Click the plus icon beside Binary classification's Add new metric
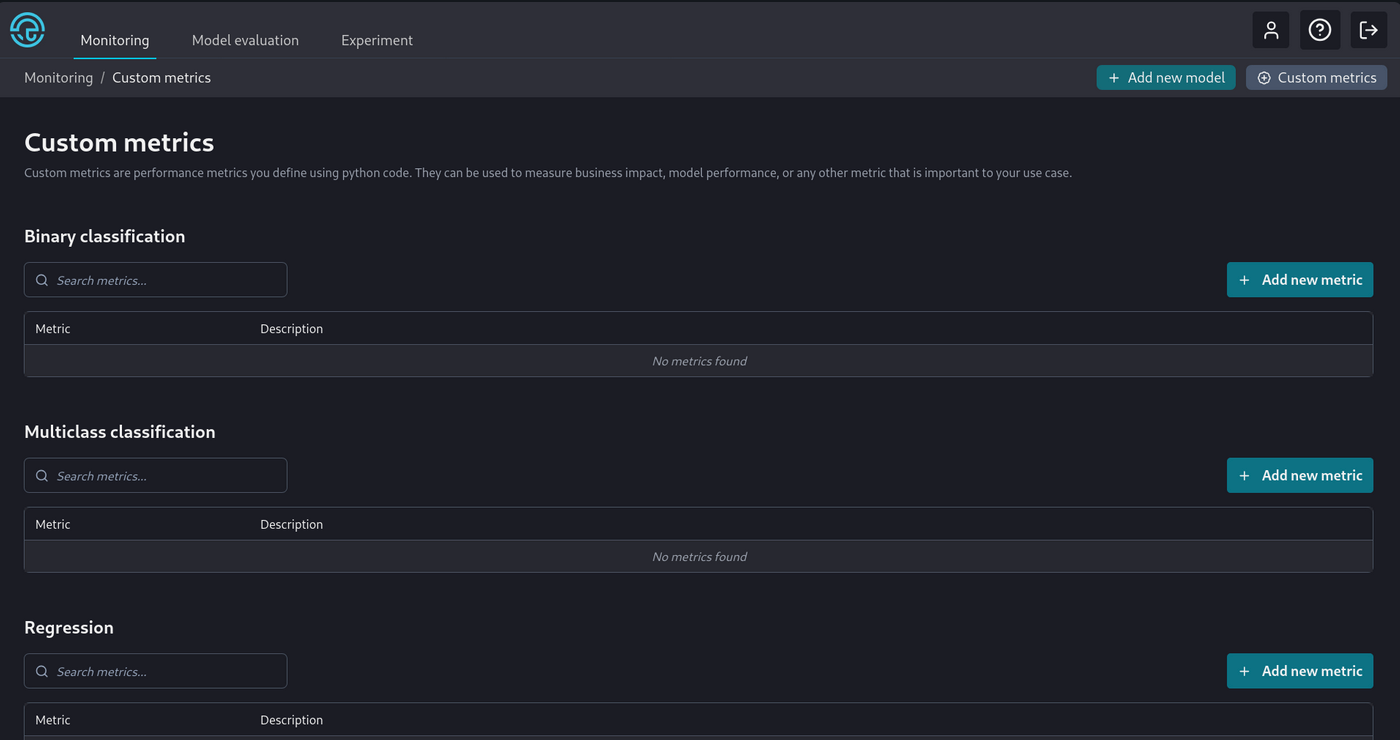Image resolution: width=1400 pixels, height=740 pixels. pyautogui.click(x=1244, y=280)
